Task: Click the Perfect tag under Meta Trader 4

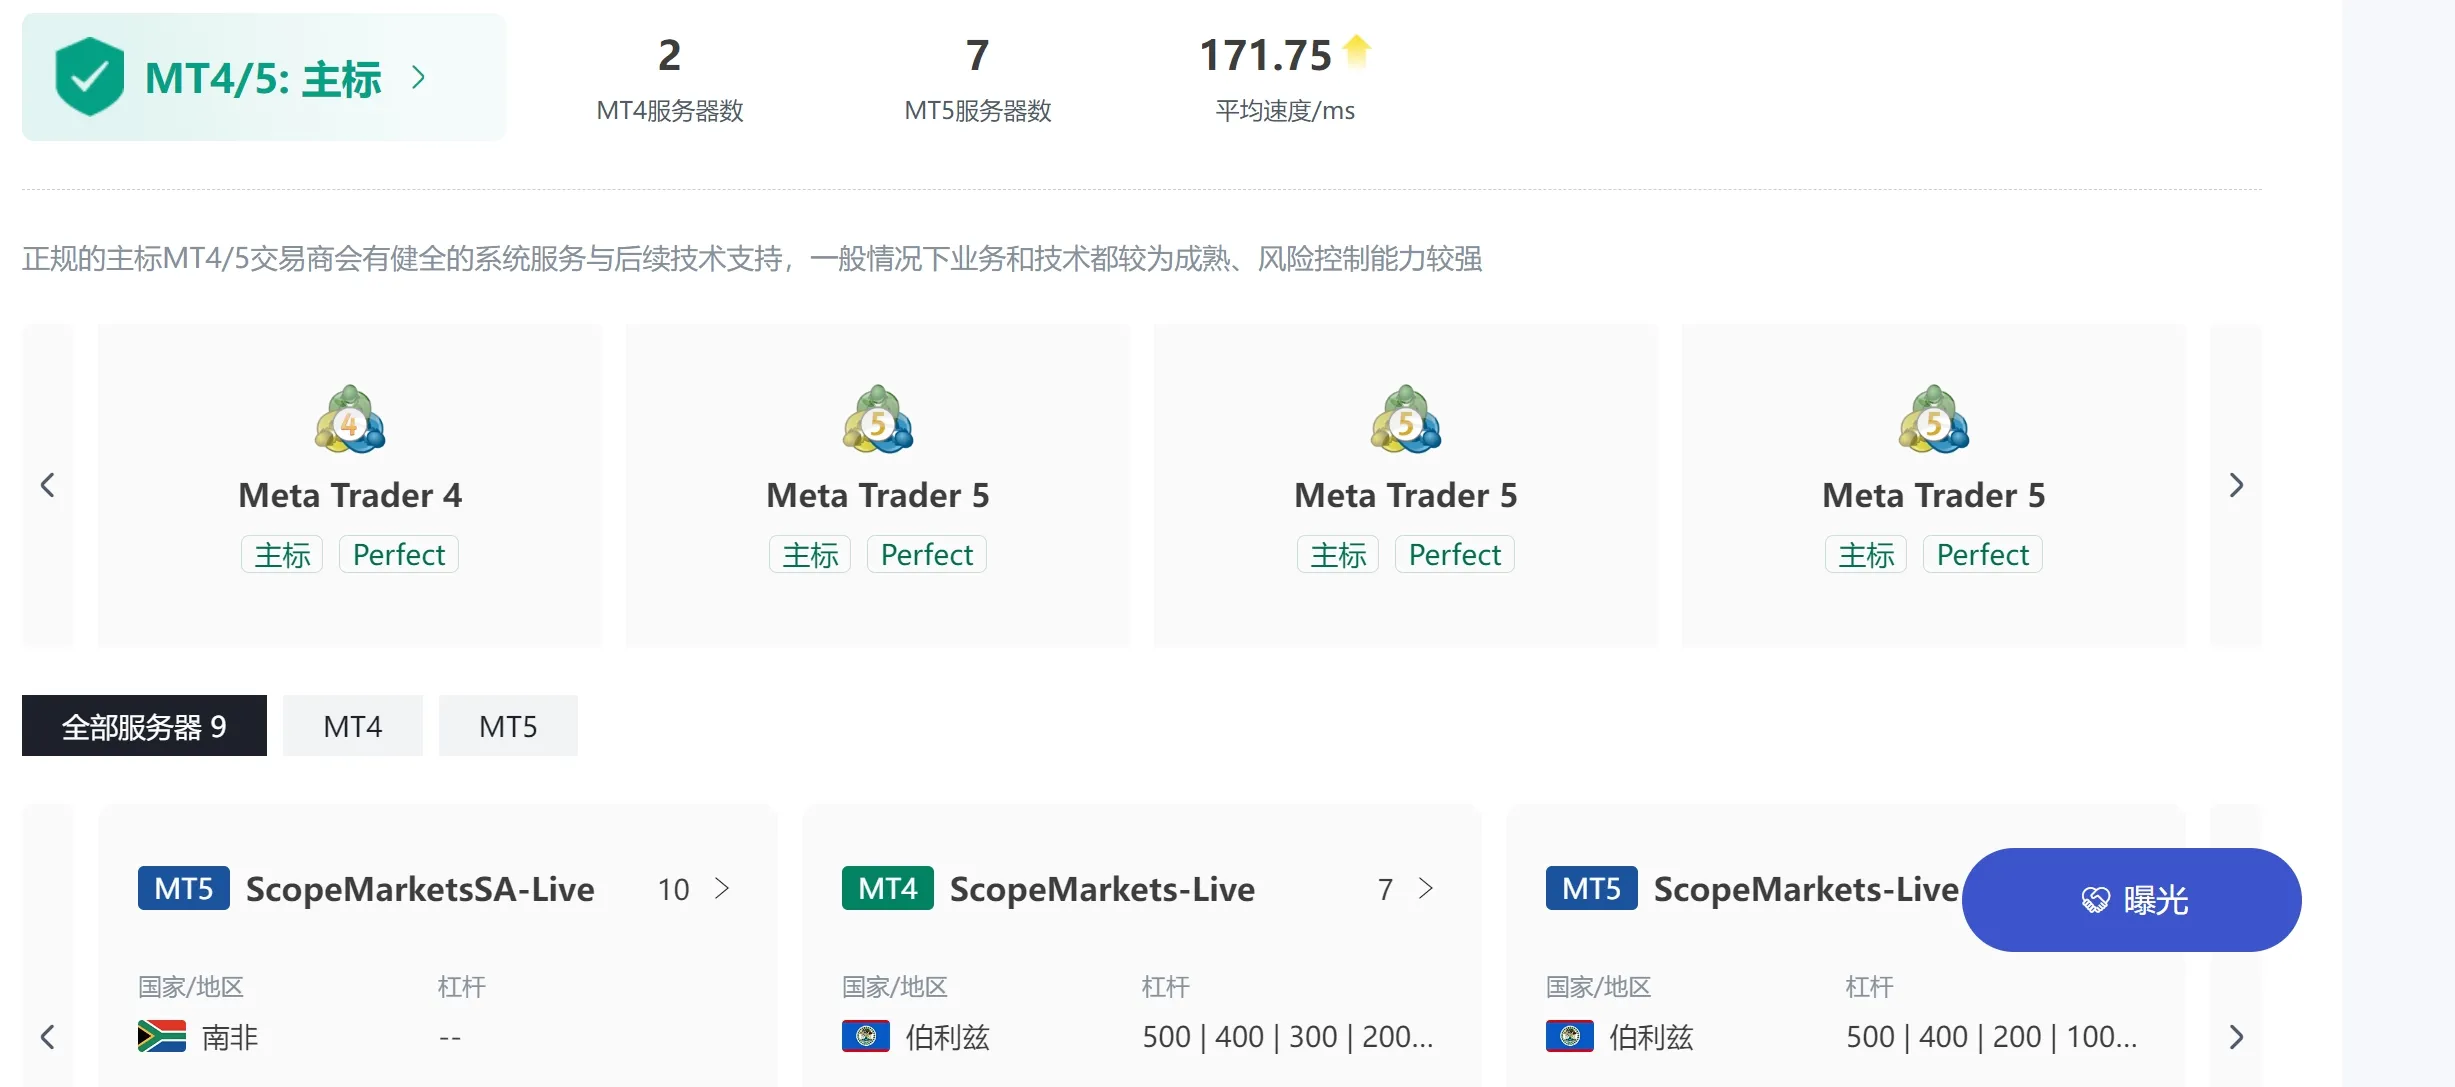Action: tap(399, 555)
